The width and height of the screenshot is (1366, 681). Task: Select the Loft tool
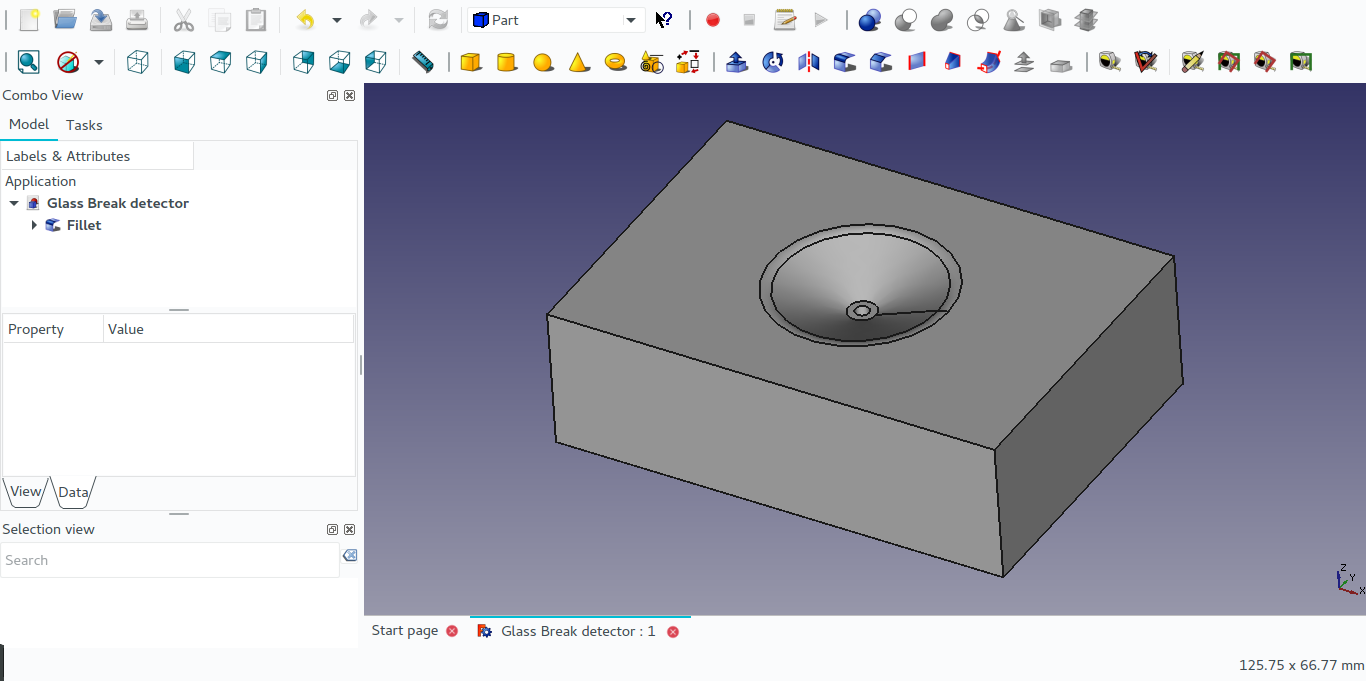(953, 62)
